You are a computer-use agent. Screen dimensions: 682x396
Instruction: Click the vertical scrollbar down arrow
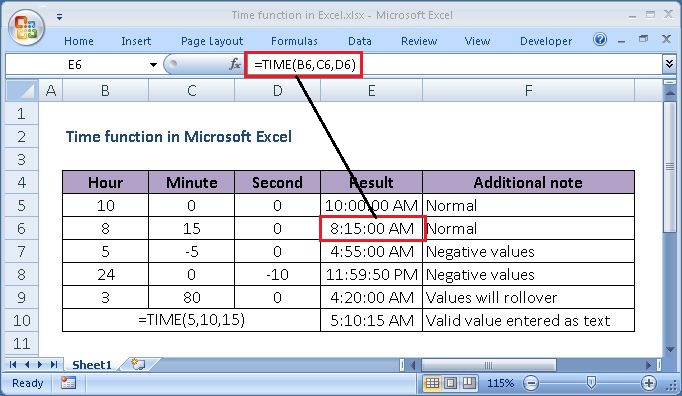(x=670, y=350)
